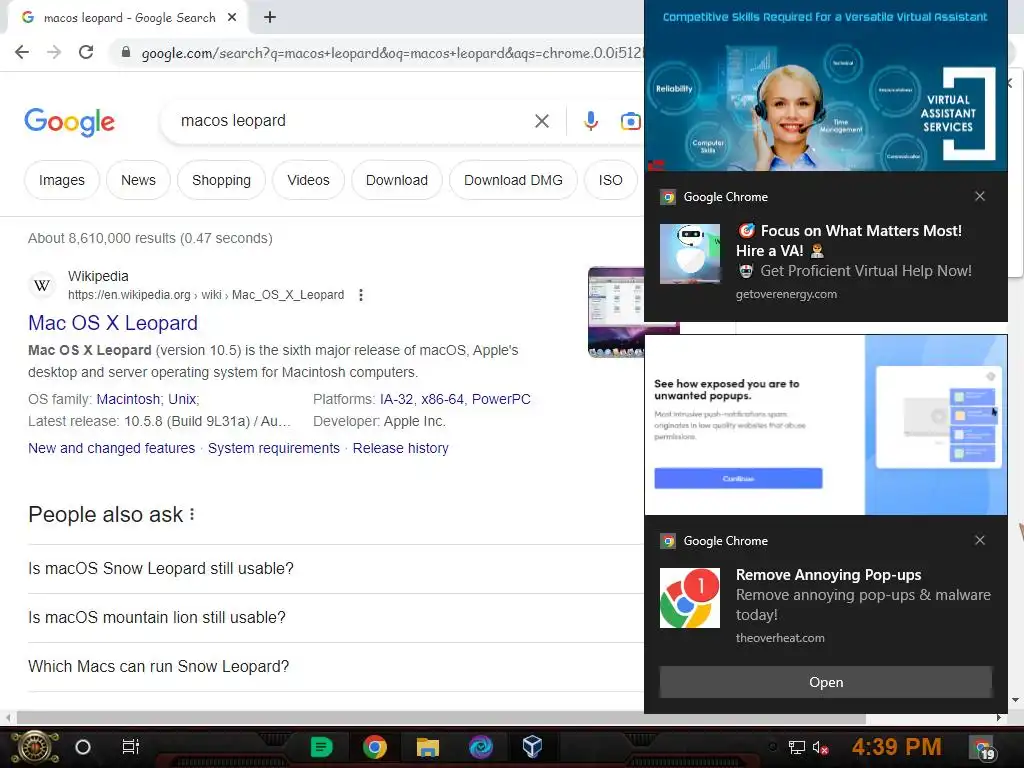Click the Wikipedia favicon in the result
1024x768 pixels.
click(x=42, y=285)
